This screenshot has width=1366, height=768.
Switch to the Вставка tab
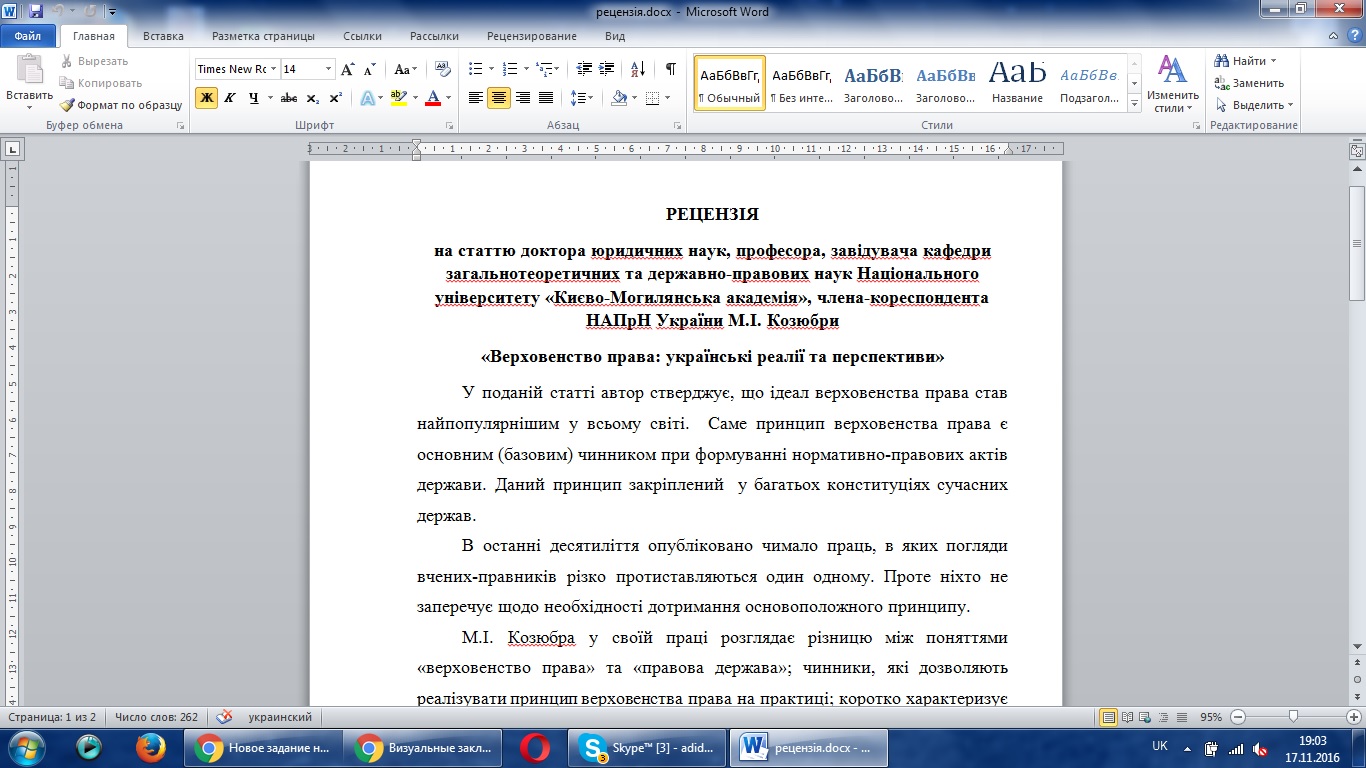pos(163,36)
